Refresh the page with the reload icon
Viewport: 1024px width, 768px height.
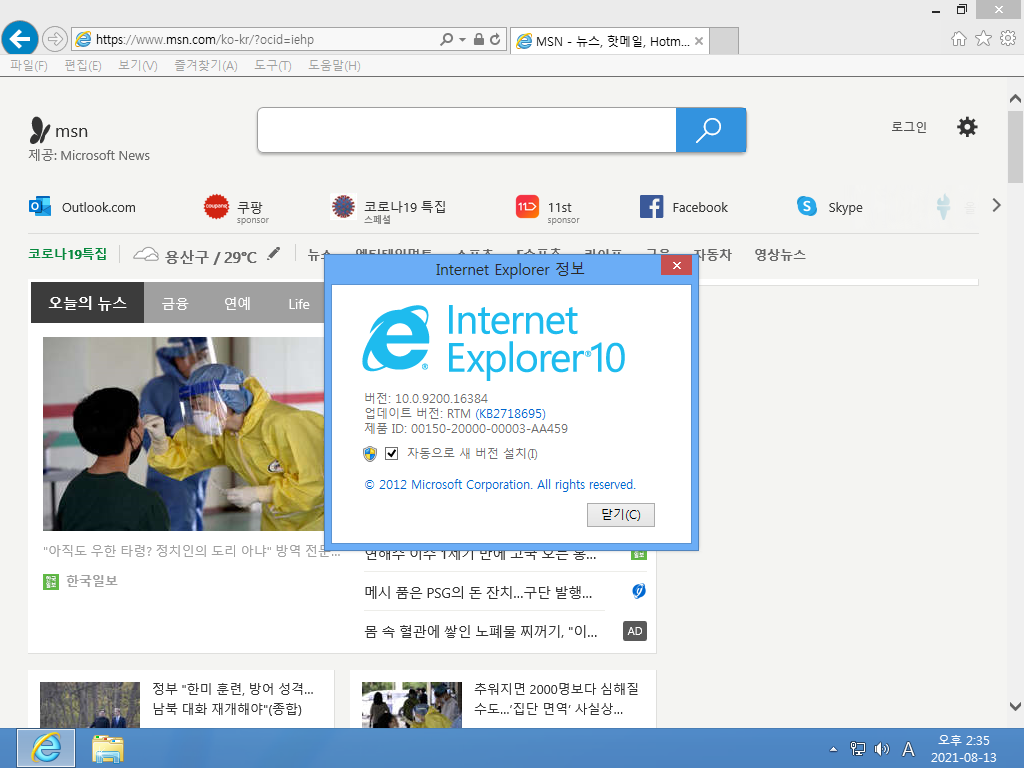click(x=496, y=39)
